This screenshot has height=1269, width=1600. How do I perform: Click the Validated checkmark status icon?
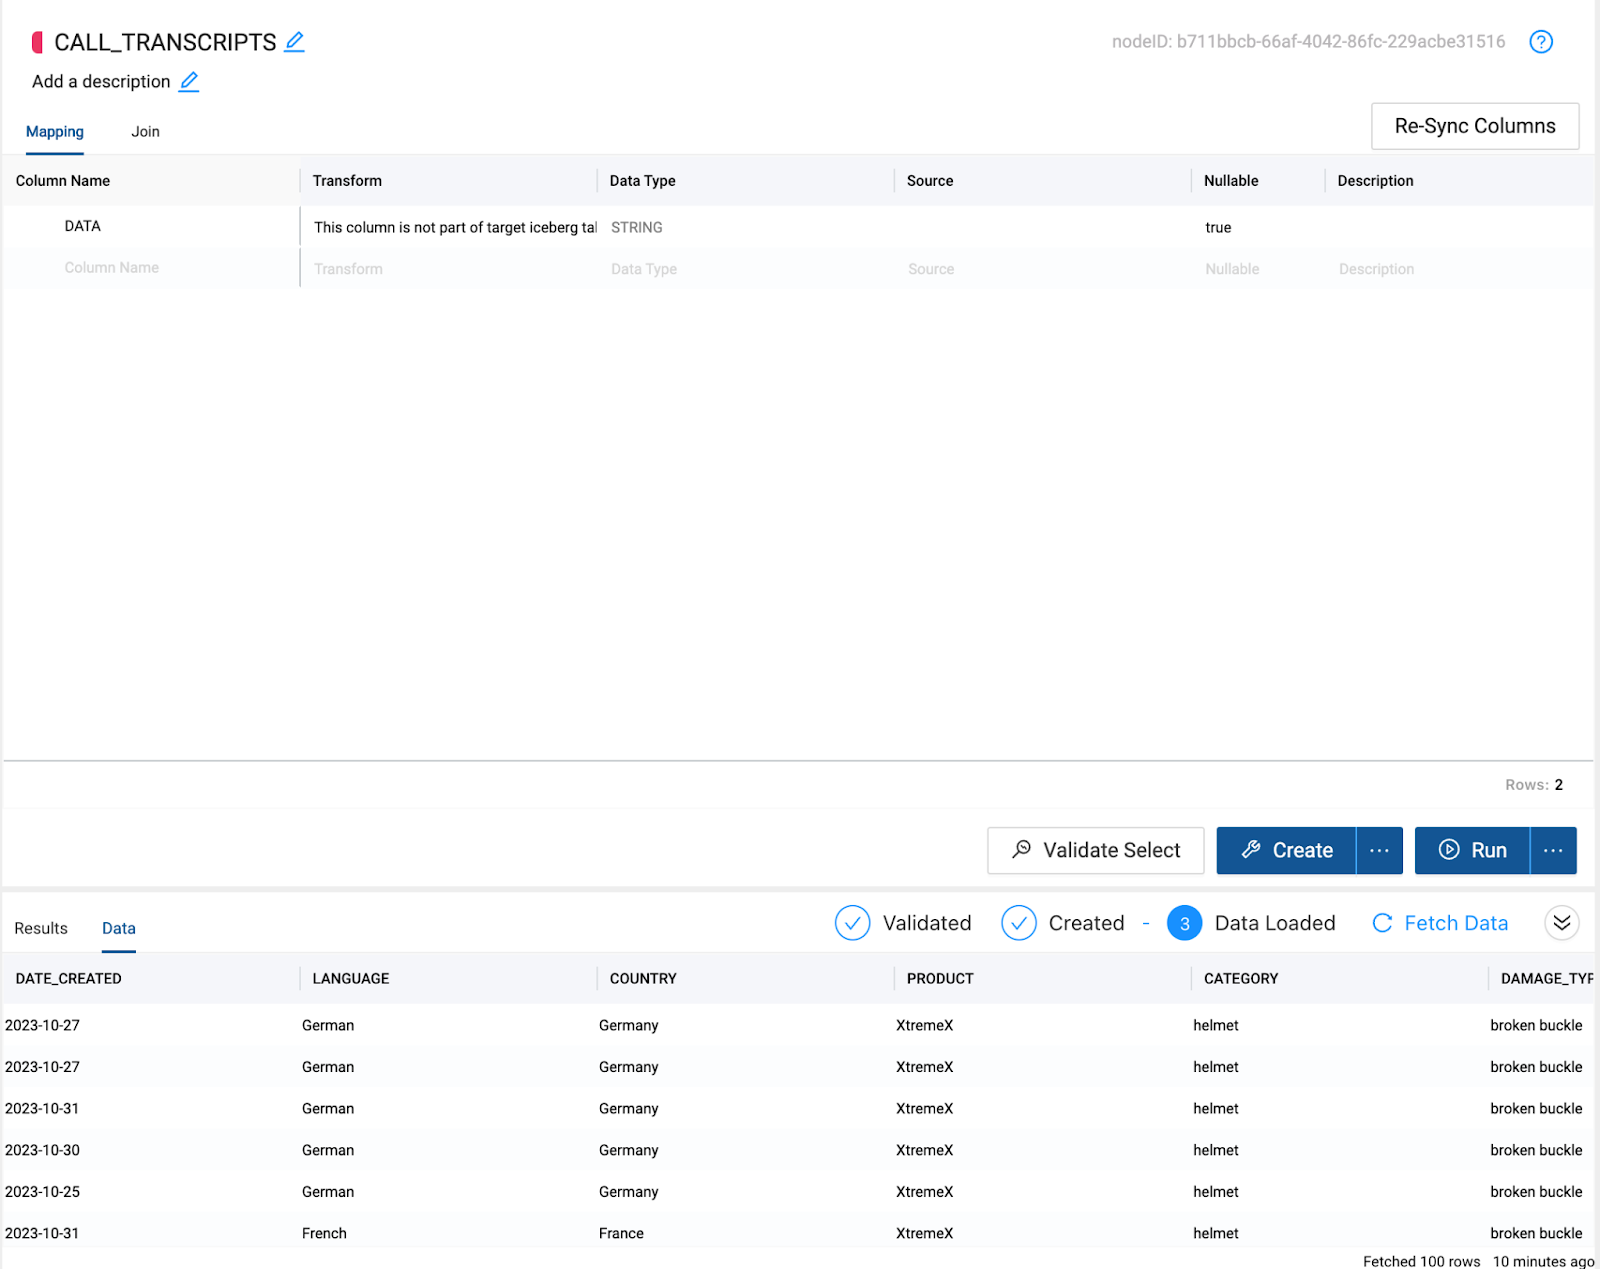pos(852,923)
